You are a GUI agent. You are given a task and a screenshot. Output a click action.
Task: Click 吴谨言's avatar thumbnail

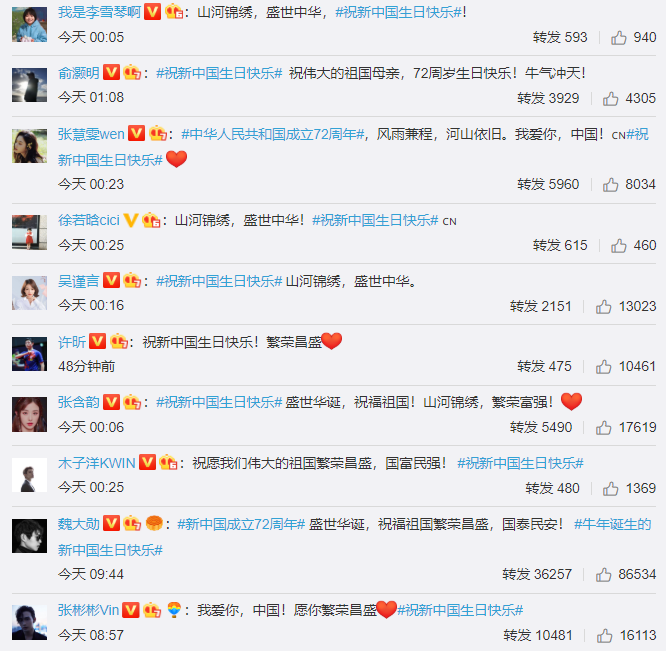29,293
